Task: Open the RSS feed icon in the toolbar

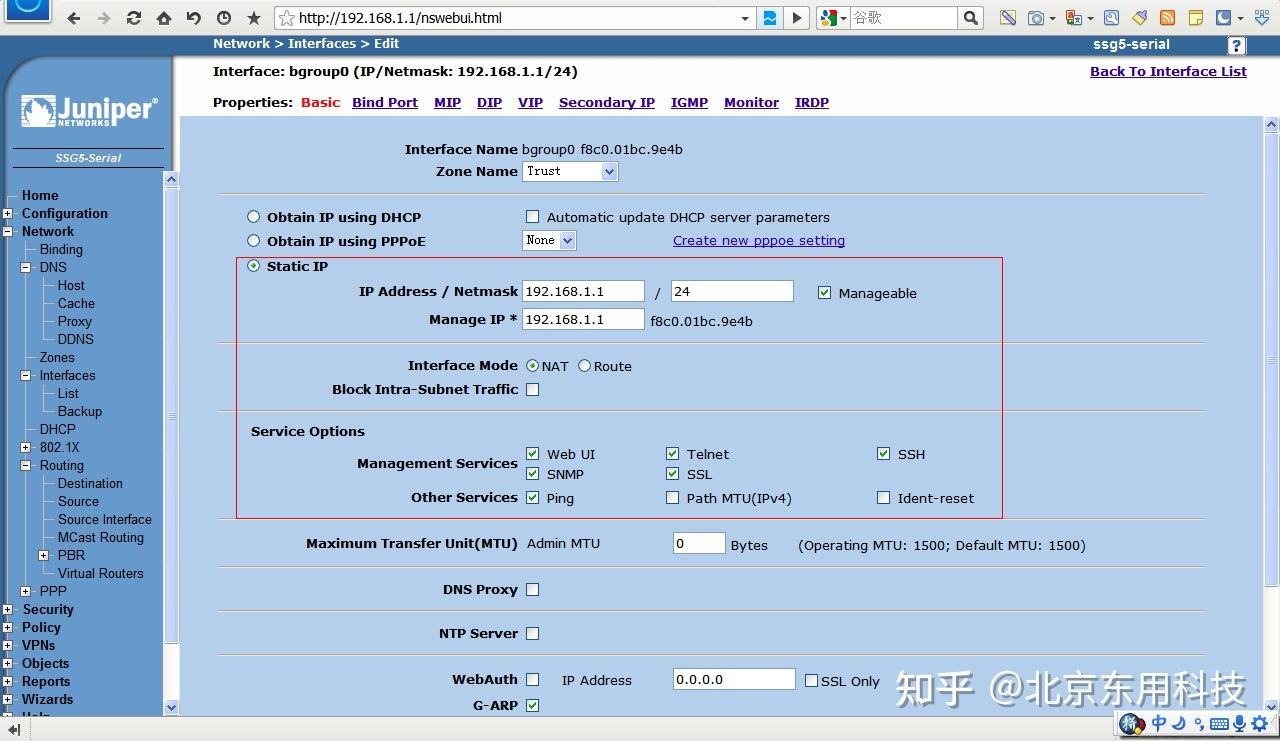Action: coord(1167,17)
